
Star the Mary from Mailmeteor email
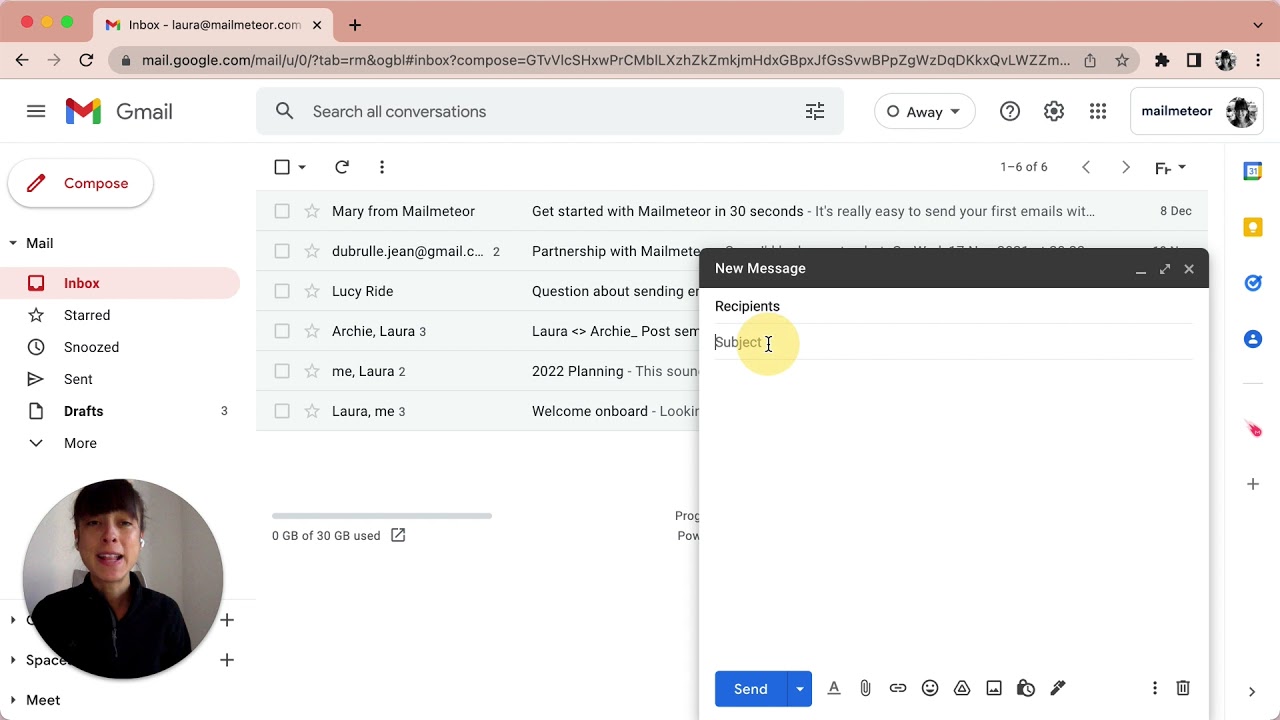(312, 211)
